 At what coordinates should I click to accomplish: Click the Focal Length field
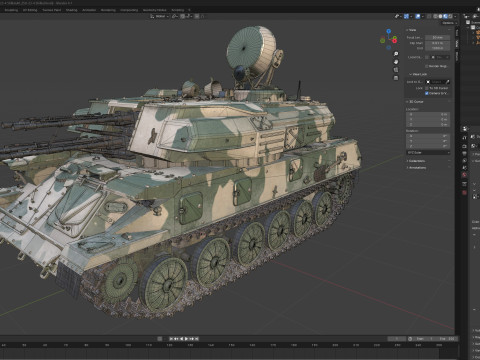click(x=437, y=38)
